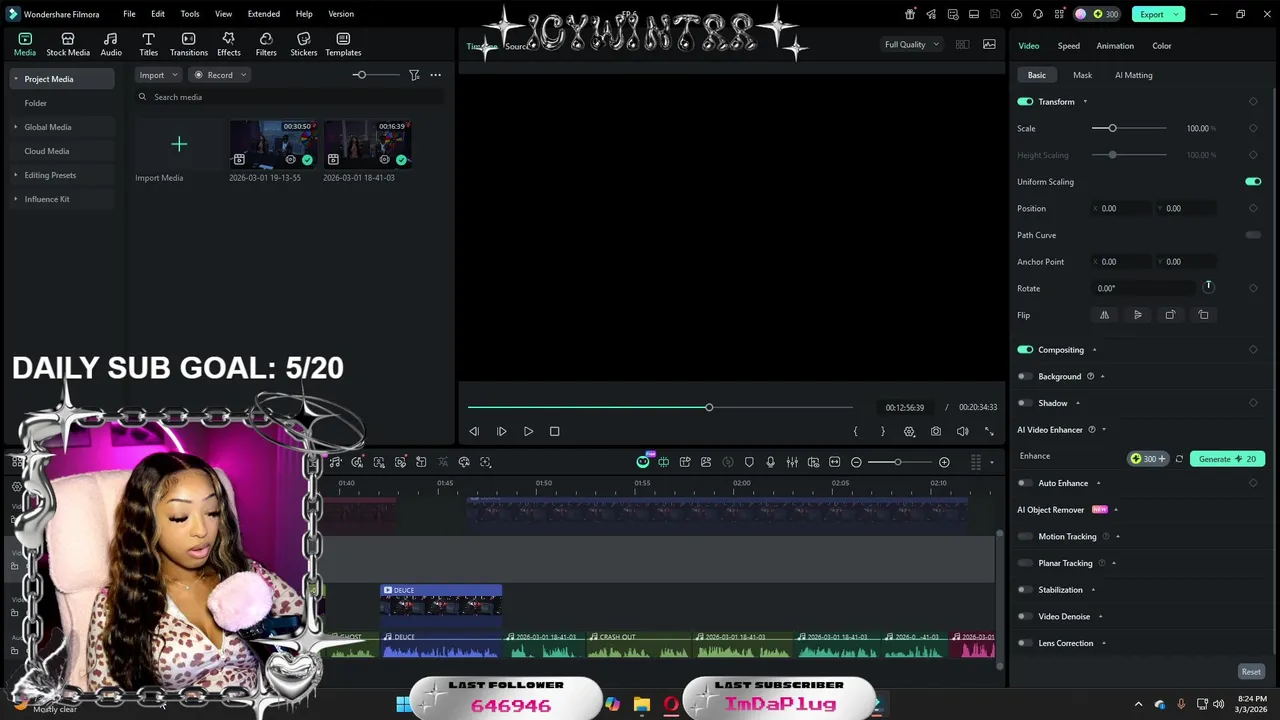Open the Edit menu
The image size is (1280, 720).
coord(158,14)
